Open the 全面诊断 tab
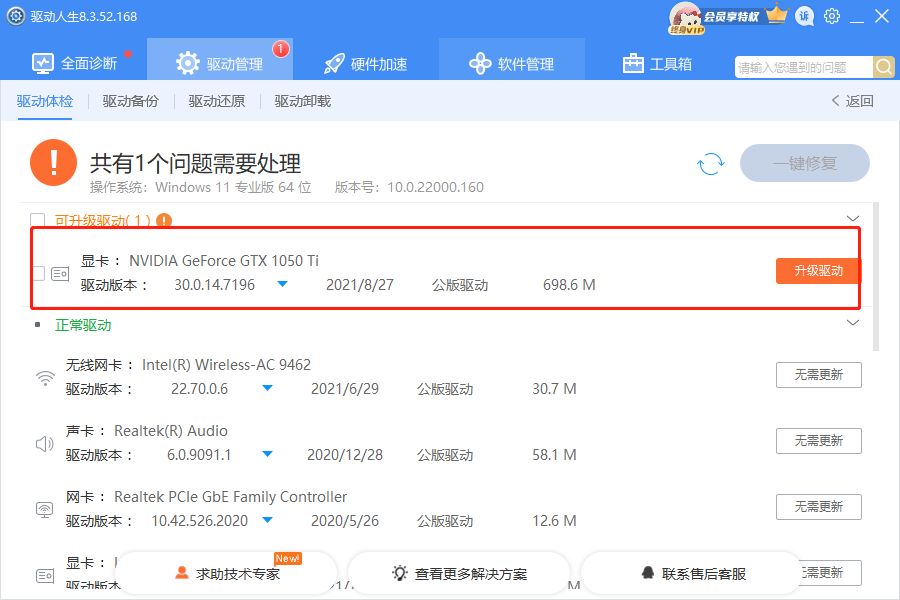This screenshot has height=600, width=900. point(75,63)
